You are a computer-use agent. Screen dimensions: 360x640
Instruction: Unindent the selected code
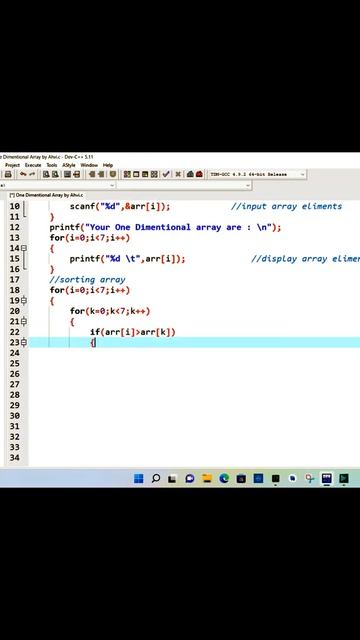[92, 174]
